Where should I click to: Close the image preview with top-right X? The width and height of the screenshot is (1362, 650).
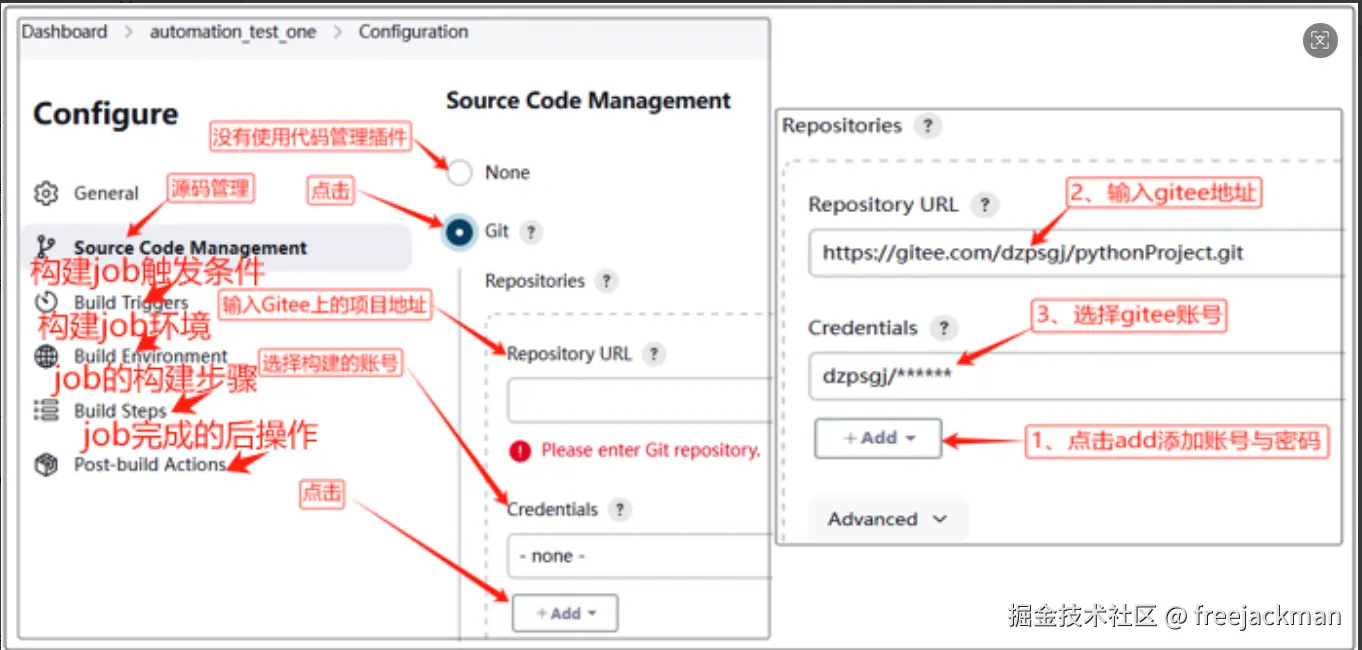click(x=1320, y=40)
